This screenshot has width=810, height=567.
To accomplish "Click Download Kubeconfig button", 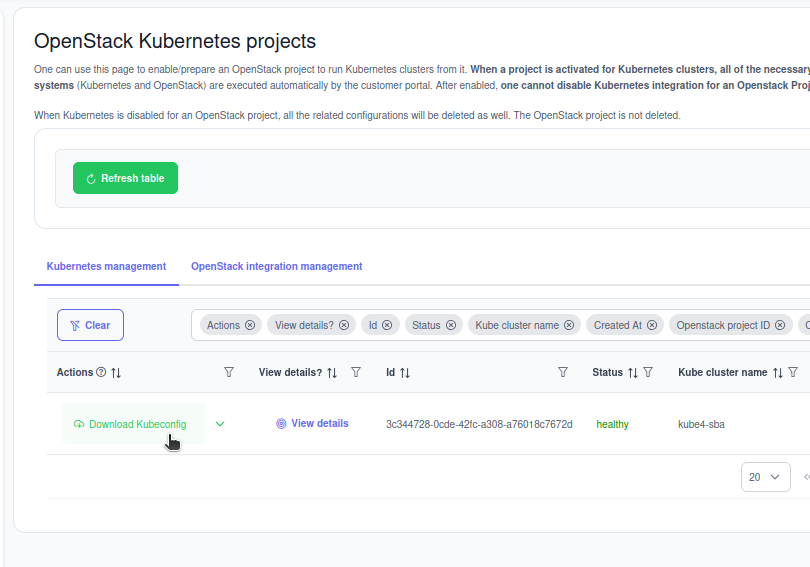I will pos(130,424).
